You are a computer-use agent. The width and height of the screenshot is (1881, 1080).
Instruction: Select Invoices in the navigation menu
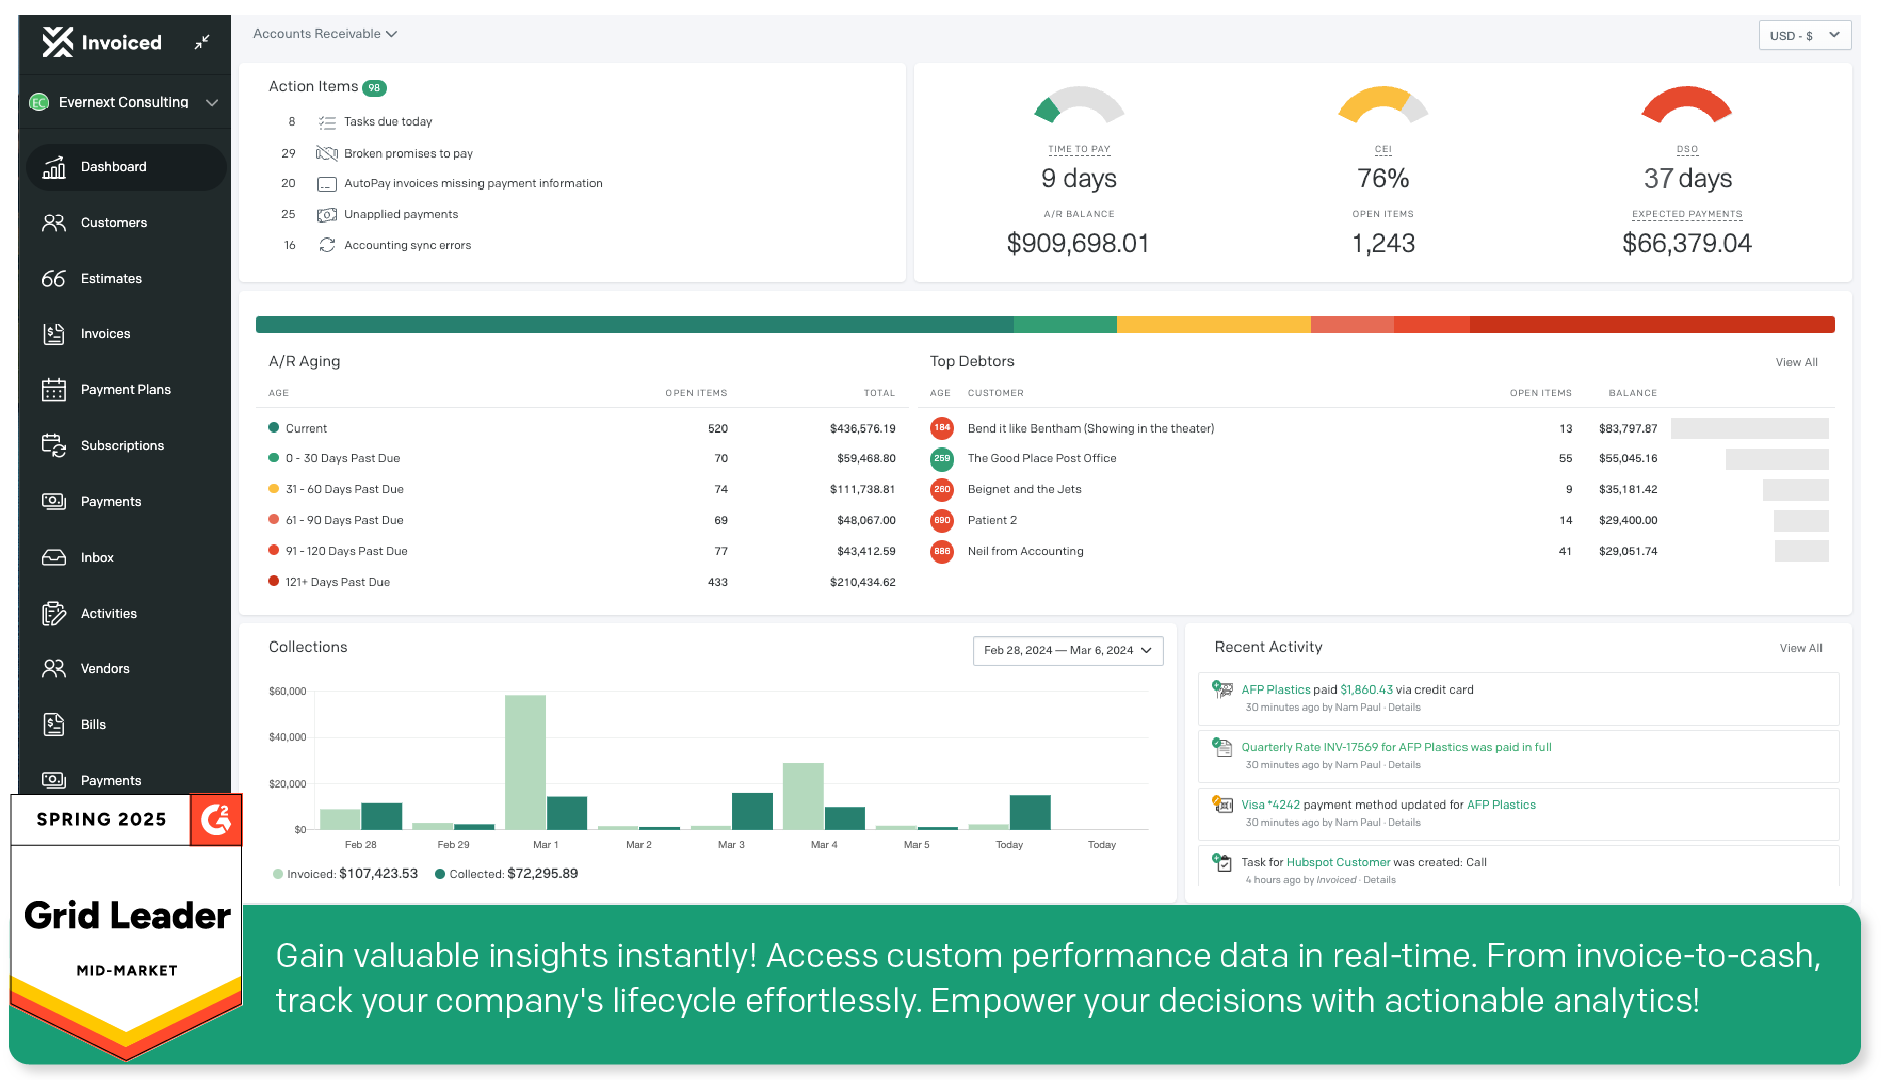[105, 333]
